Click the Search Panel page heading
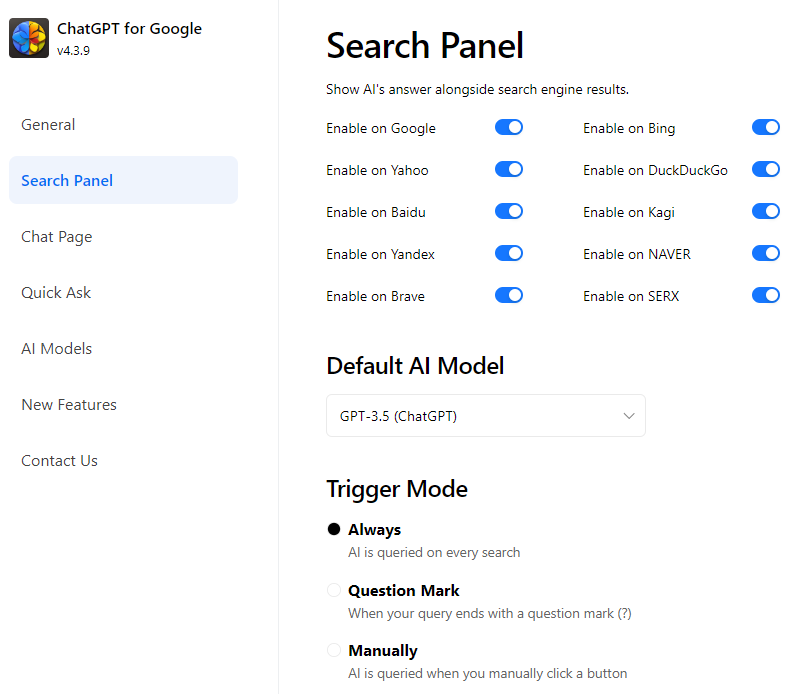Screen dimensions: 797x694 (x=424, y=46)
